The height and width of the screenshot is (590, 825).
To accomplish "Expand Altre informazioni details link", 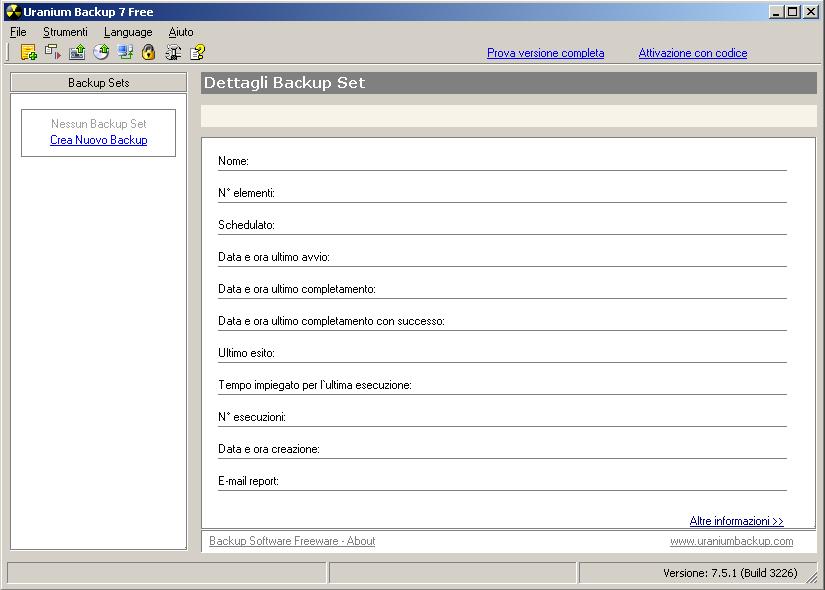I will click(x=736, y=521).
